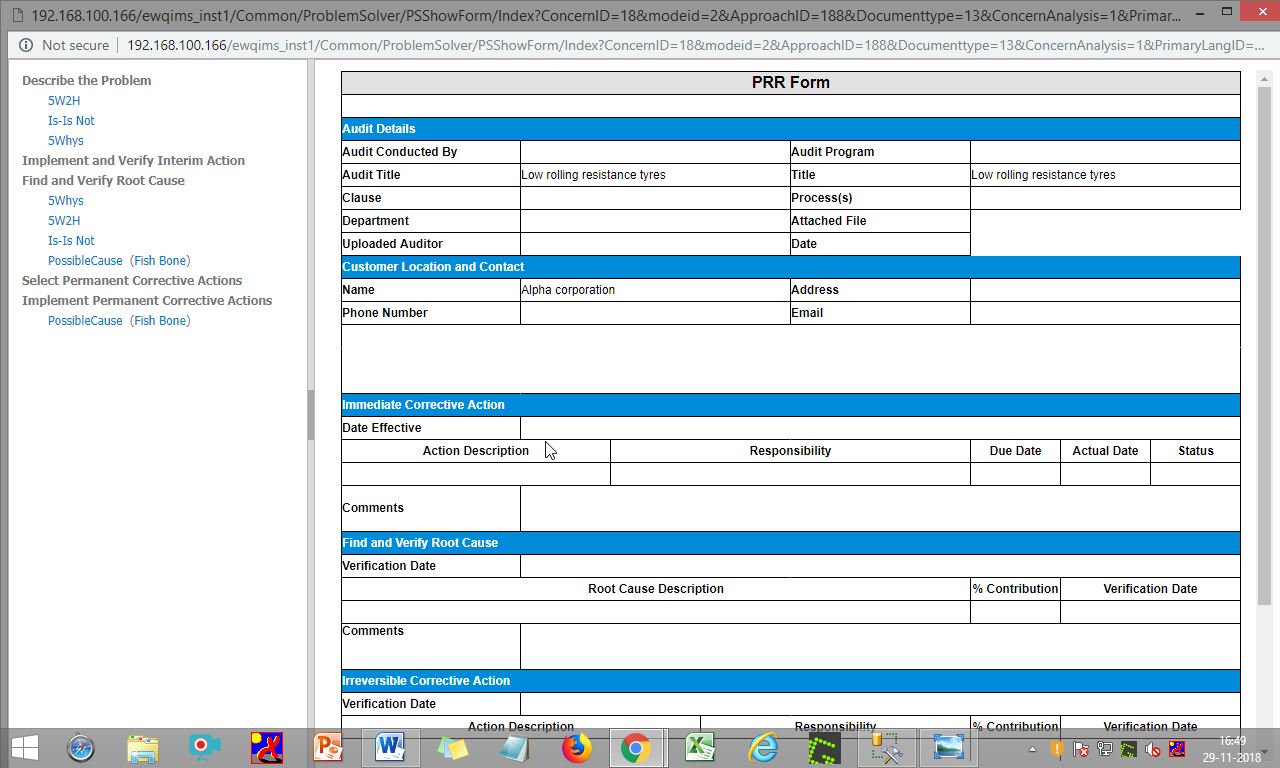Click the 'Due Date' column header
Screen dimensions: 1280x768
tap(1015, 451)
